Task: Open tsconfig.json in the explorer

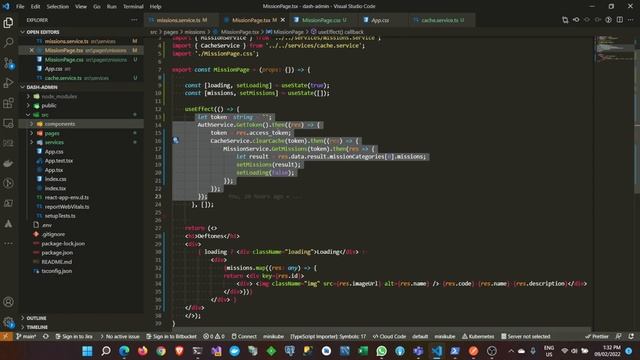Action: point(57,271)
